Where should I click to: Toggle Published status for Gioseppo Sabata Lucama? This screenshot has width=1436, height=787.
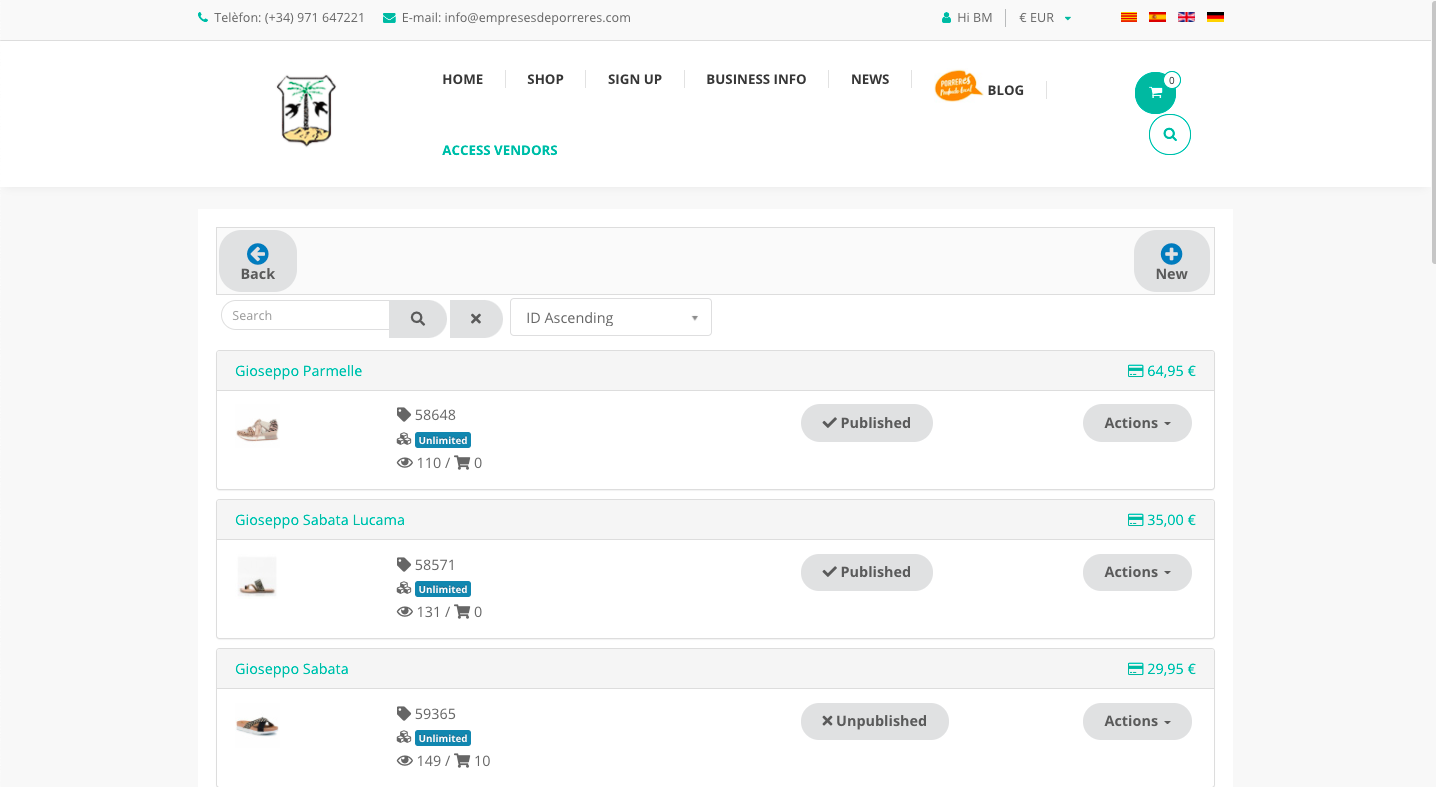(867, 572)
